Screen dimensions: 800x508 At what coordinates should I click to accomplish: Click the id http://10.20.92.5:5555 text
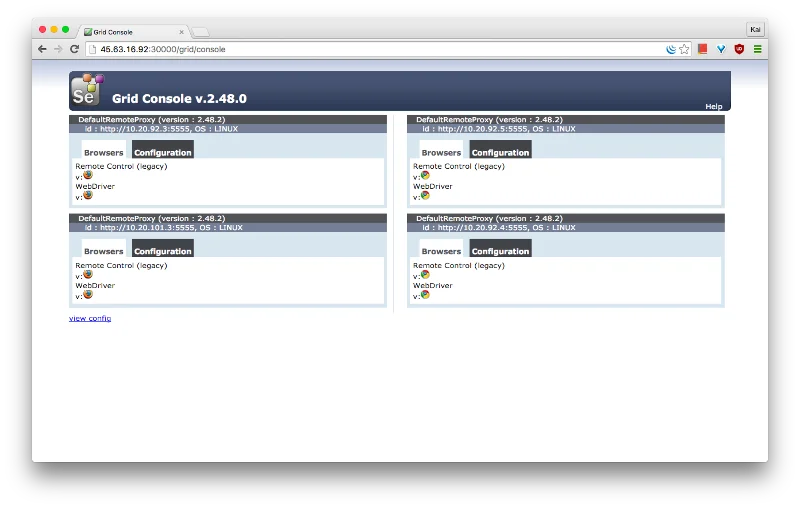tap(498, 129)
